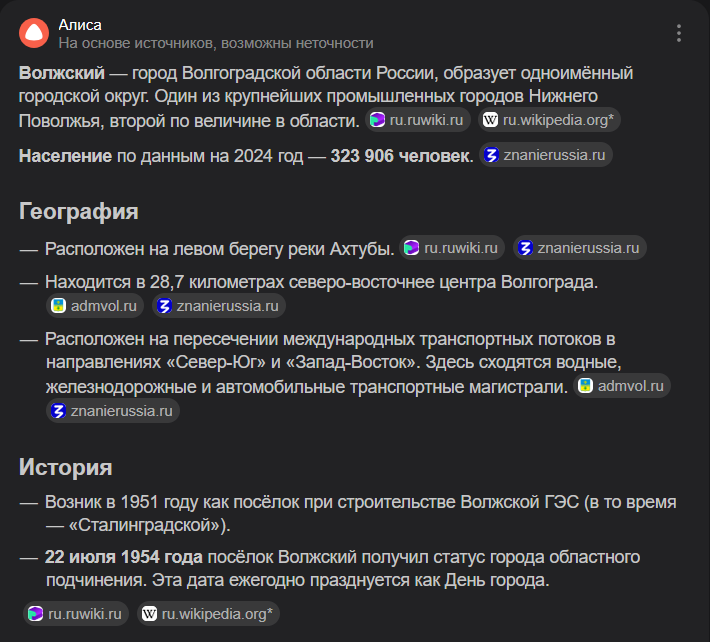Open ru.ruwiki.ru source in the intro paragraph
This screenshot has width=710, height=642.
click(417, 120)
